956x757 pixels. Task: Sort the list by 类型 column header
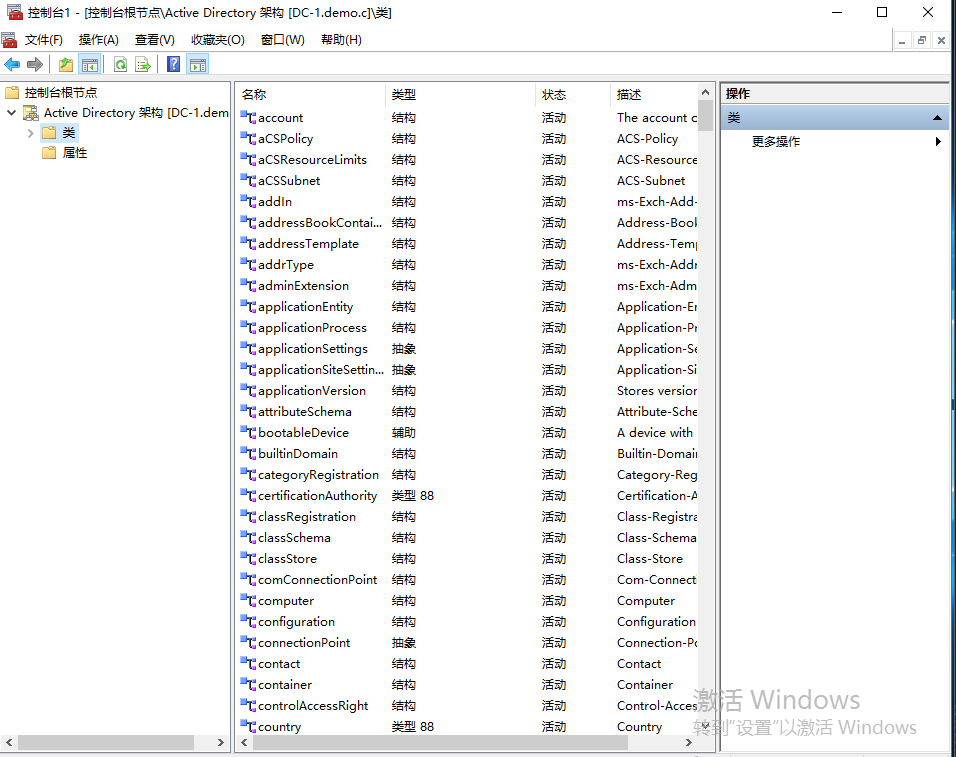[460, 95]
